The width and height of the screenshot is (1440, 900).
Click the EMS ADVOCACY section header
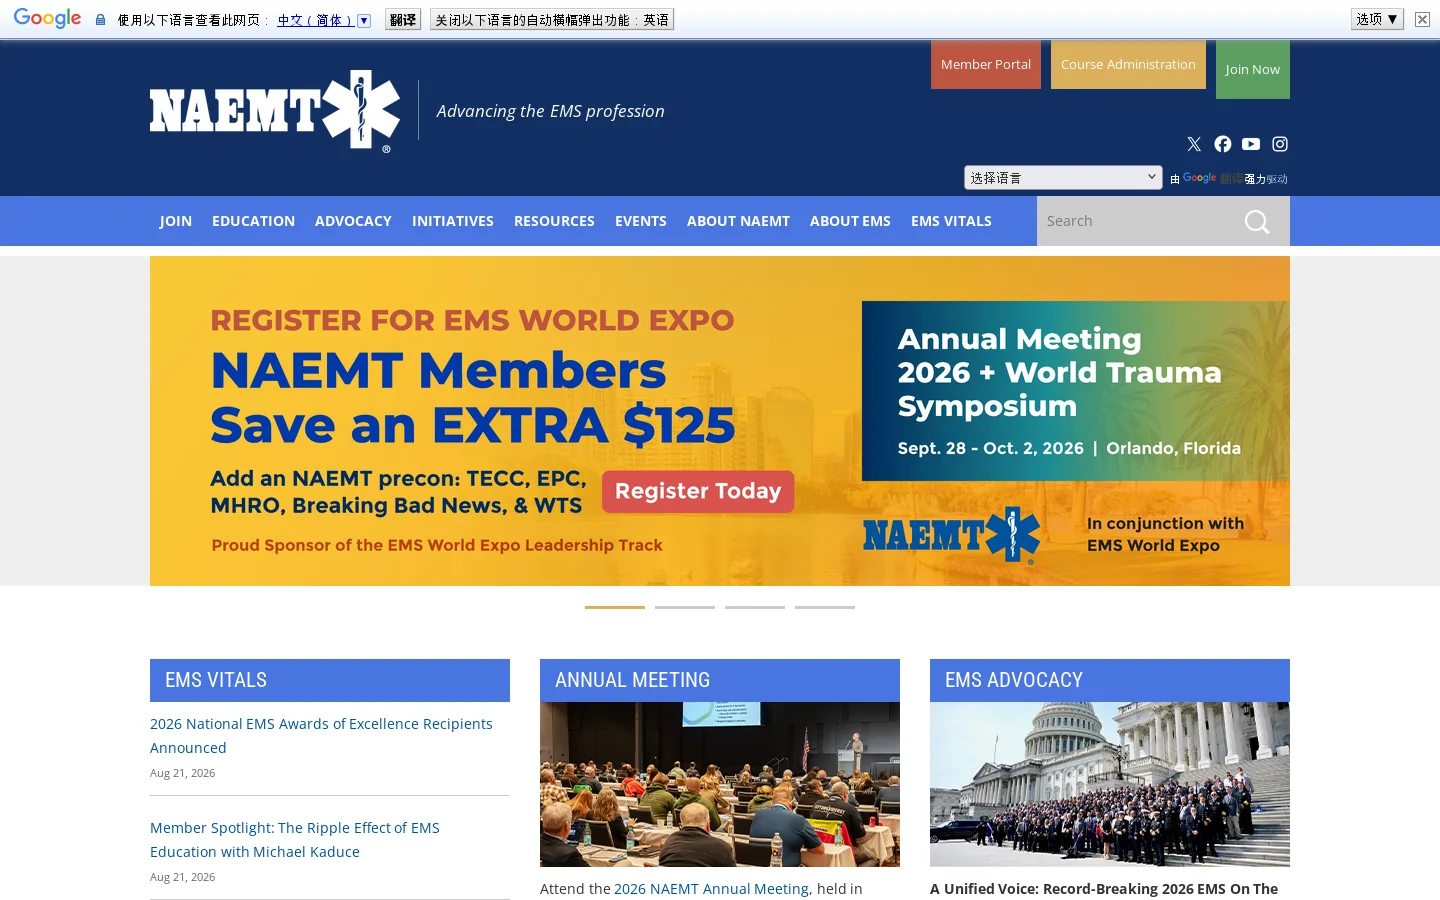1110,680
